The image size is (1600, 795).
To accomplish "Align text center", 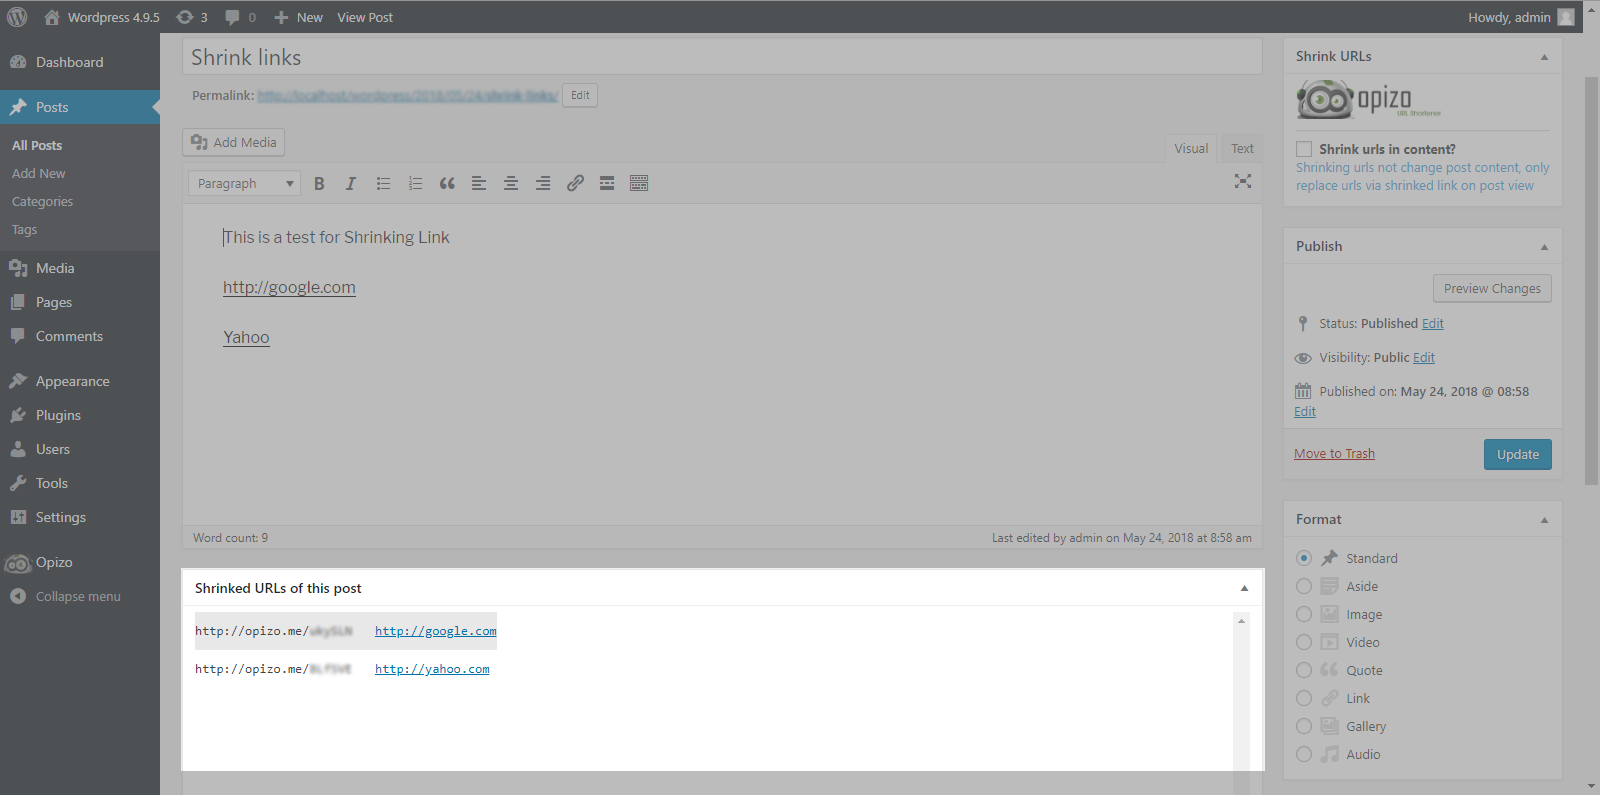I will coord(511,183).
